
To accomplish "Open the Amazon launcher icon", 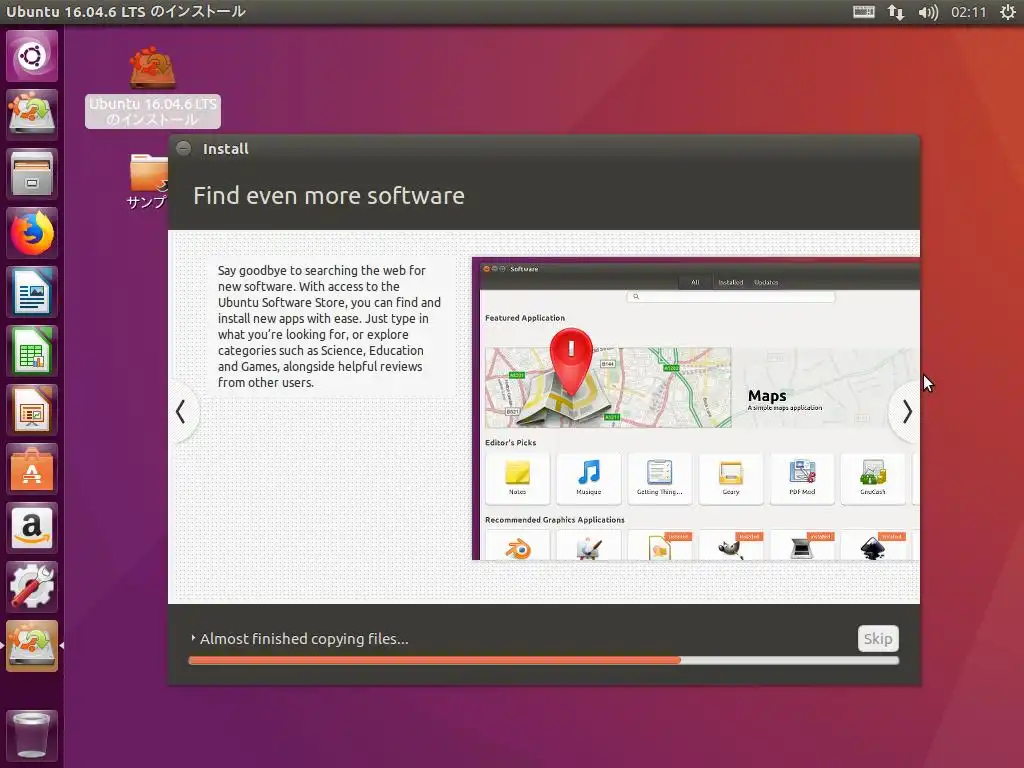I will (x=31, y=528).
